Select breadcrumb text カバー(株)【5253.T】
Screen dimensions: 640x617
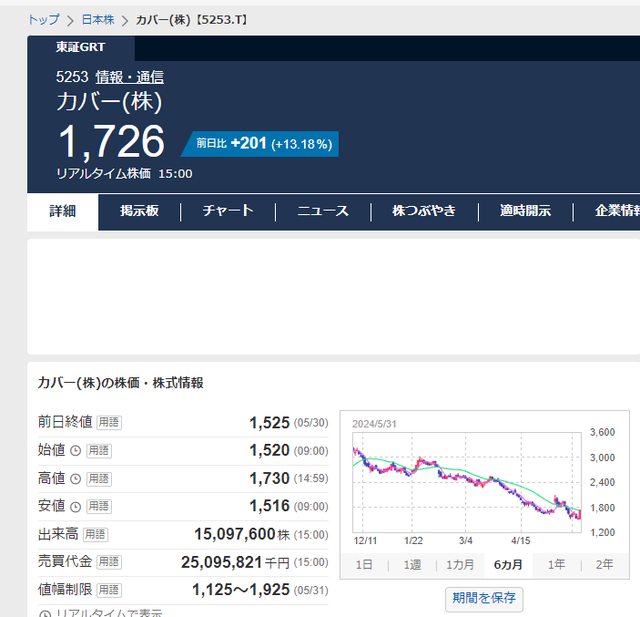[x=191, y=20]
